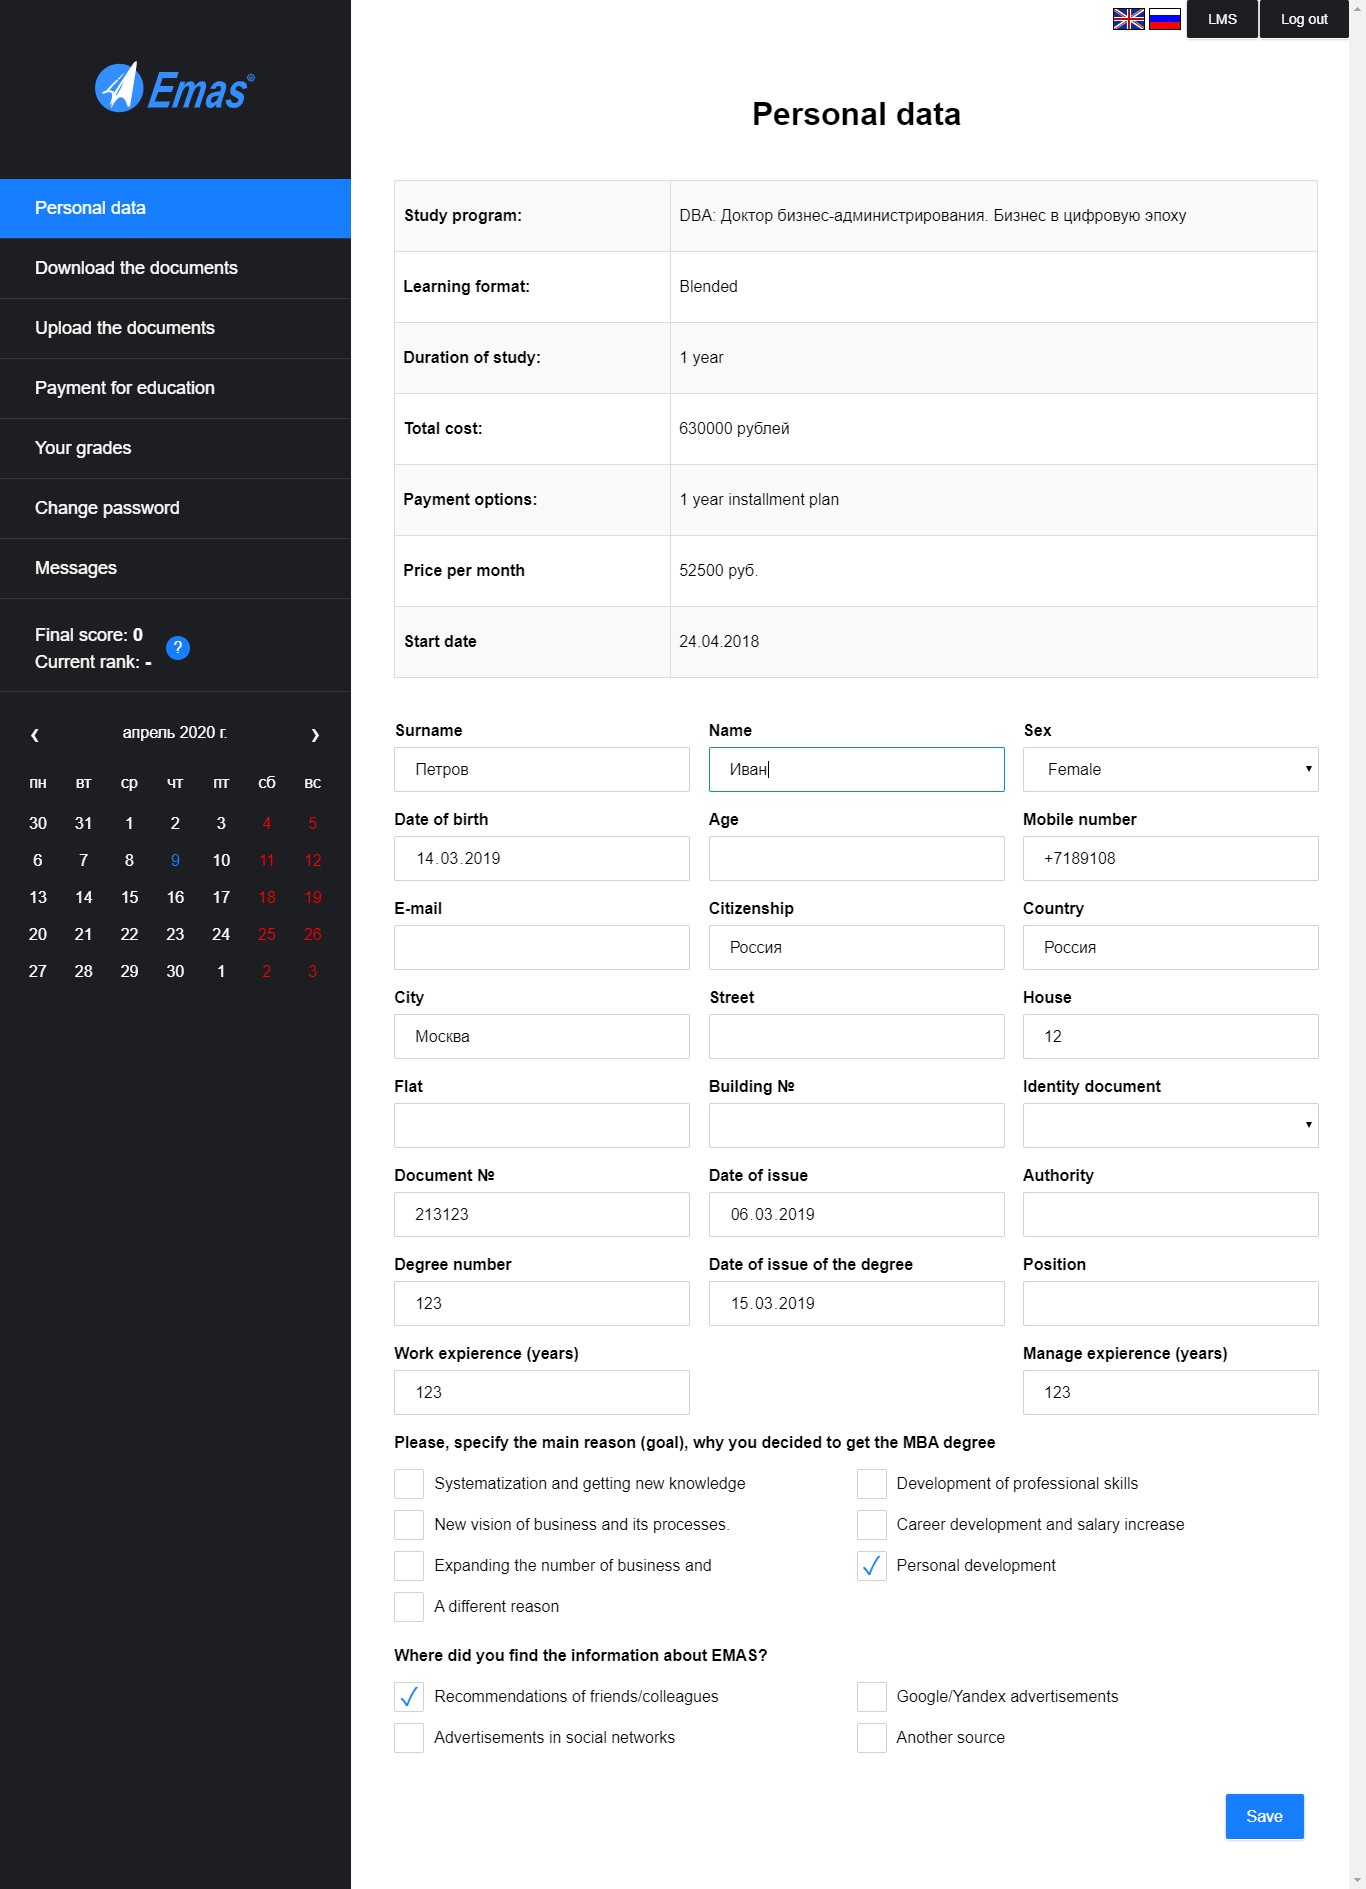Check Advertisements in social networks
The width and height of the screenshot is (1366, 1889).
[409, 1738]
